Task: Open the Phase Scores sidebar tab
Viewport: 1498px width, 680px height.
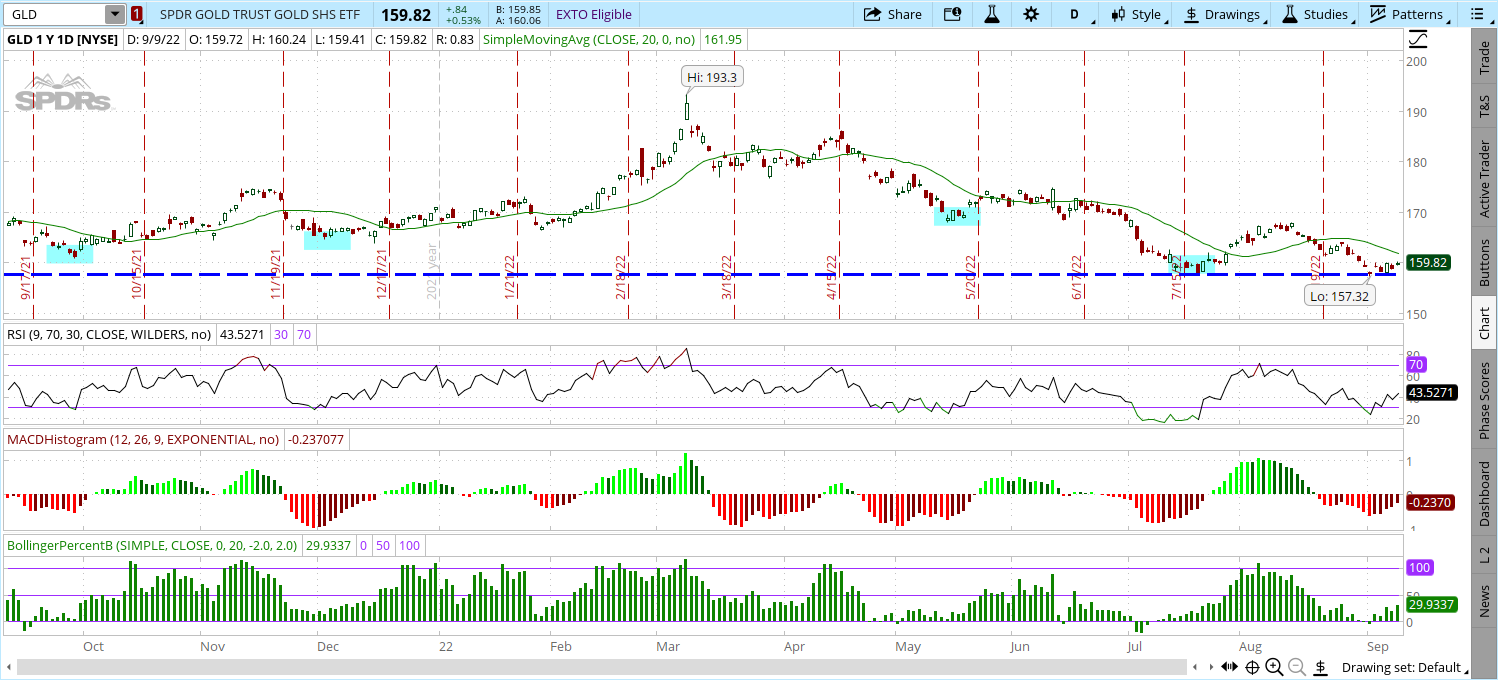Action: tap(1484, 401)
